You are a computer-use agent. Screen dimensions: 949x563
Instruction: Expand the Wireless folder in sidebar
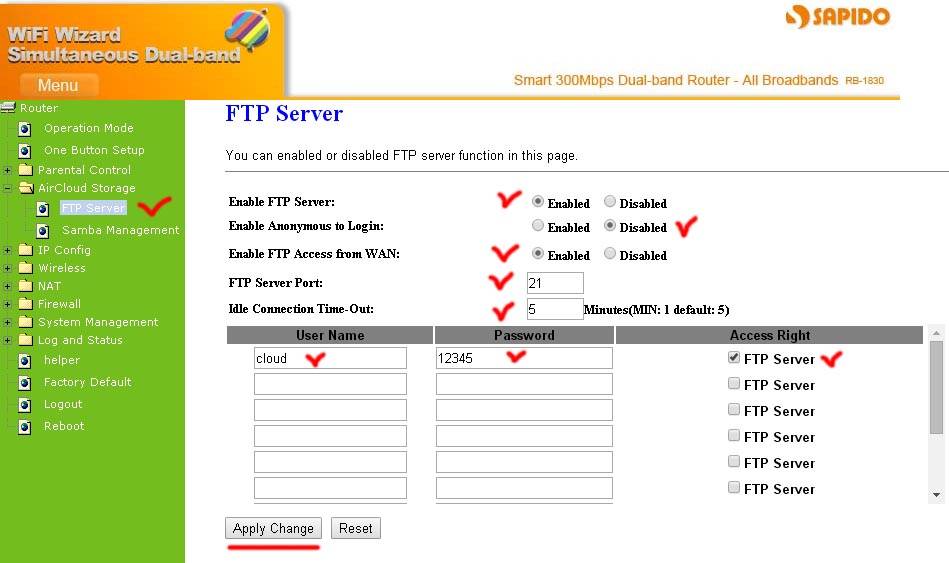pyautogui.click(x=8, y=268)
